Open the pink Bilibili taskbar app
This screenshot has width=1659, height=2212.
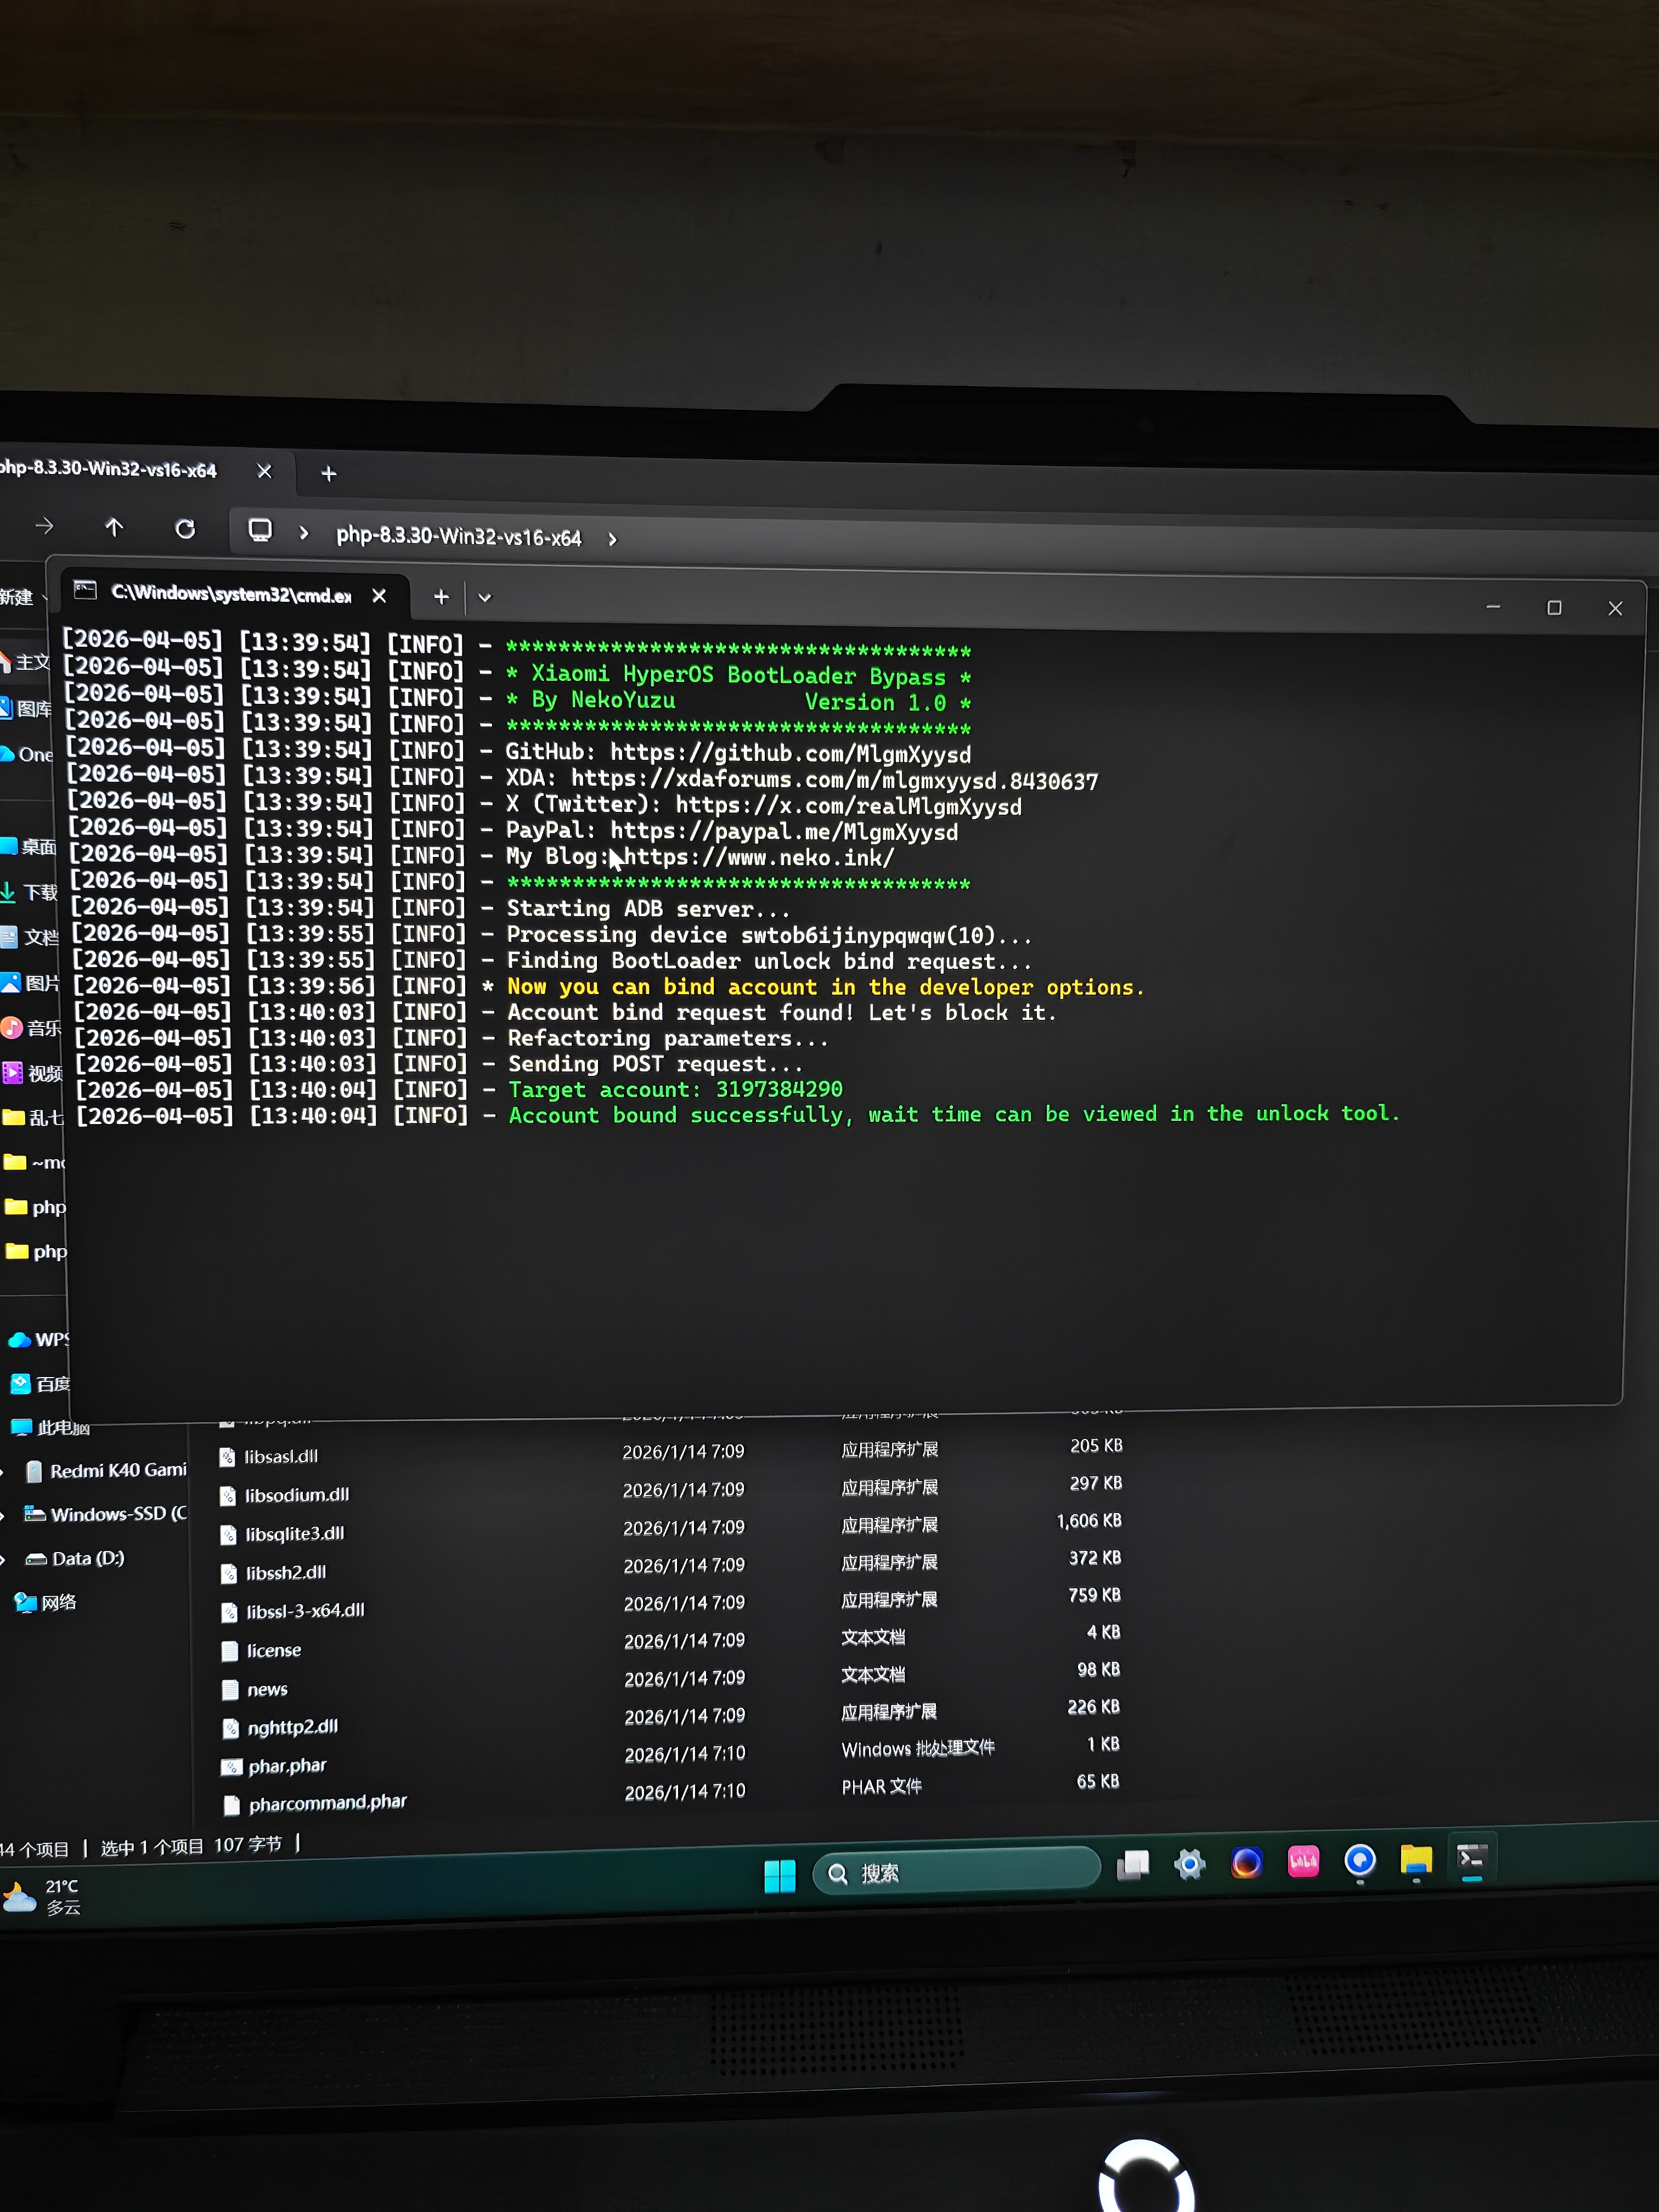(x=1303, y=1862)
